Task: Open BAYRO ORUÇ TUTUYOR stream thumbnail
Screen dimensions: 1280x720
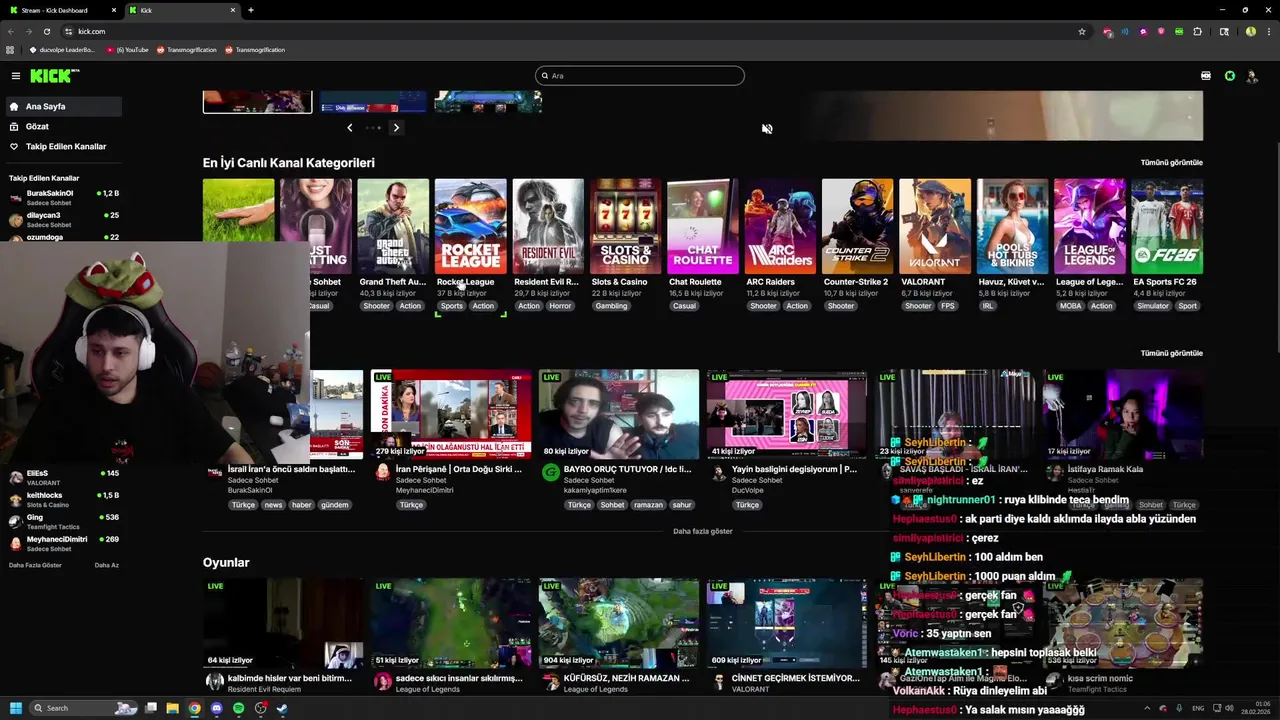Action: (x=619, y=414)
